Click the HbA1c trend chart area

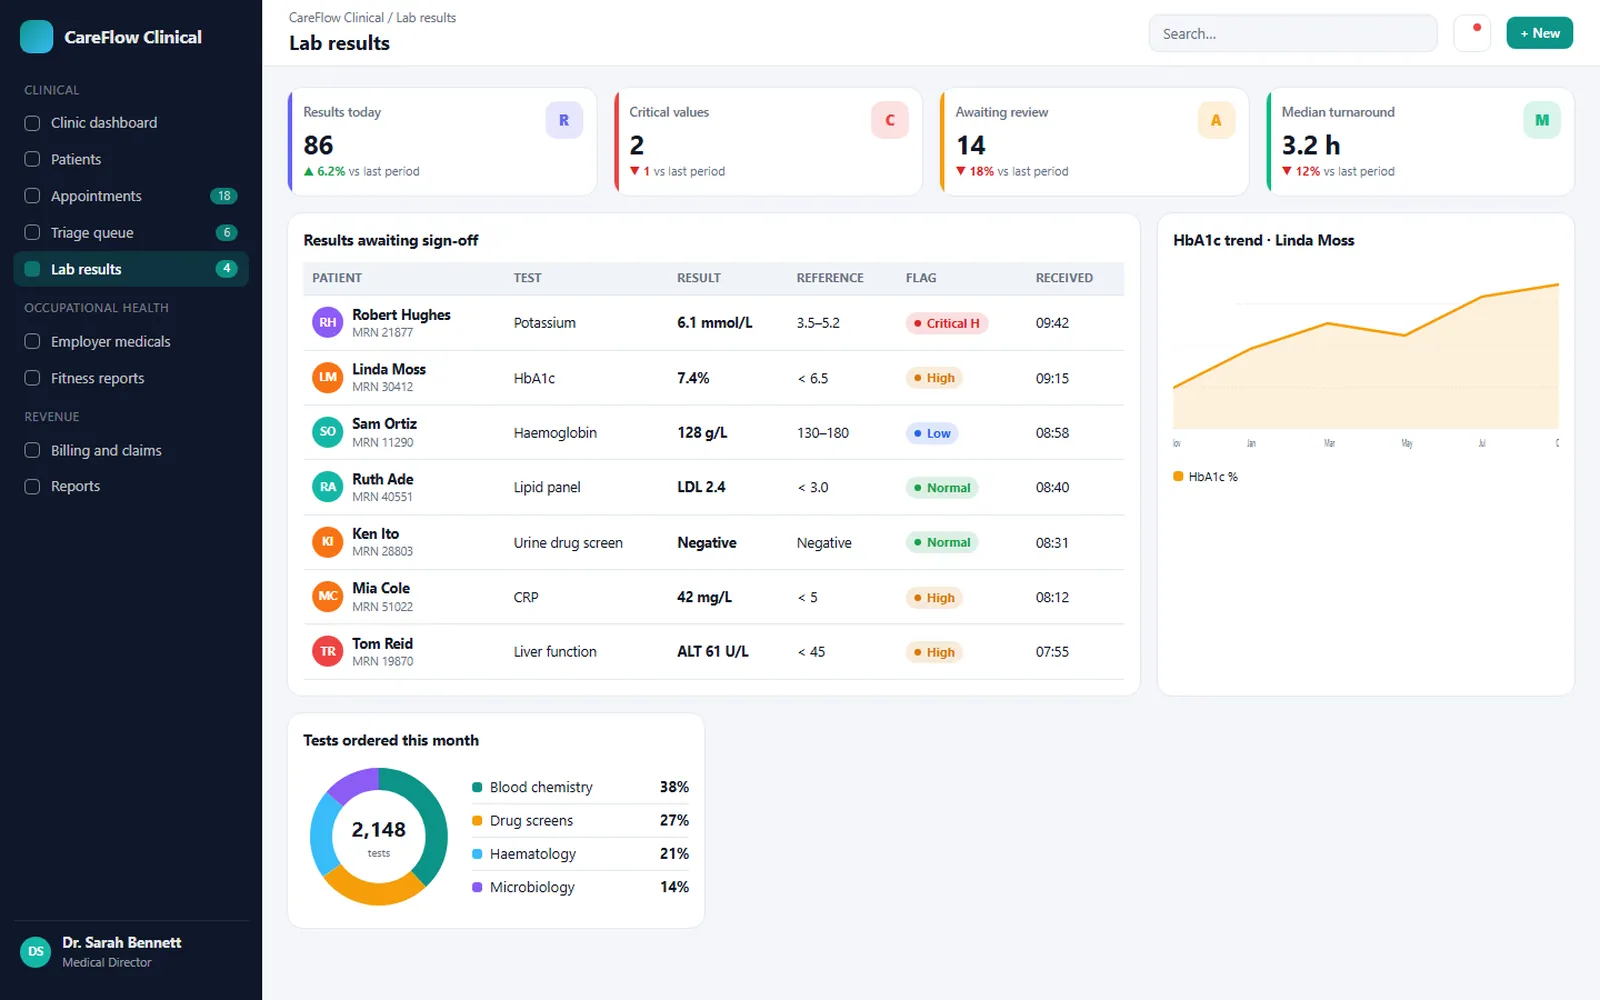coord(1366,360)
